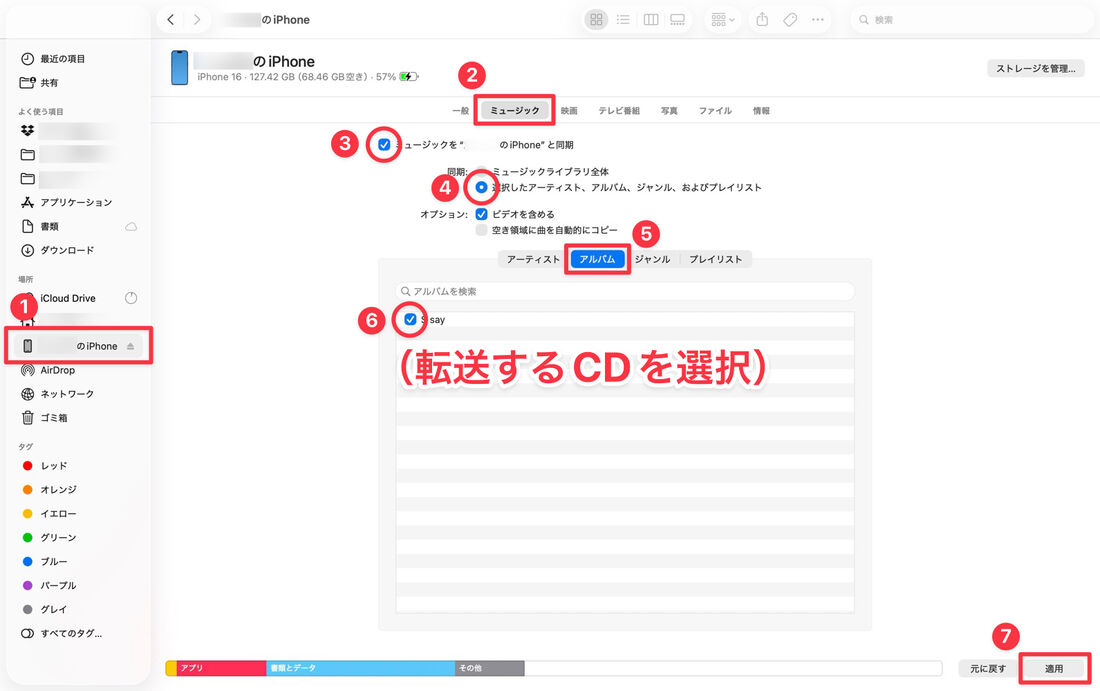Screen dimensions: 1100x691
Task: Switch to General (一般) tab
Action: click(x=460, y=110)
